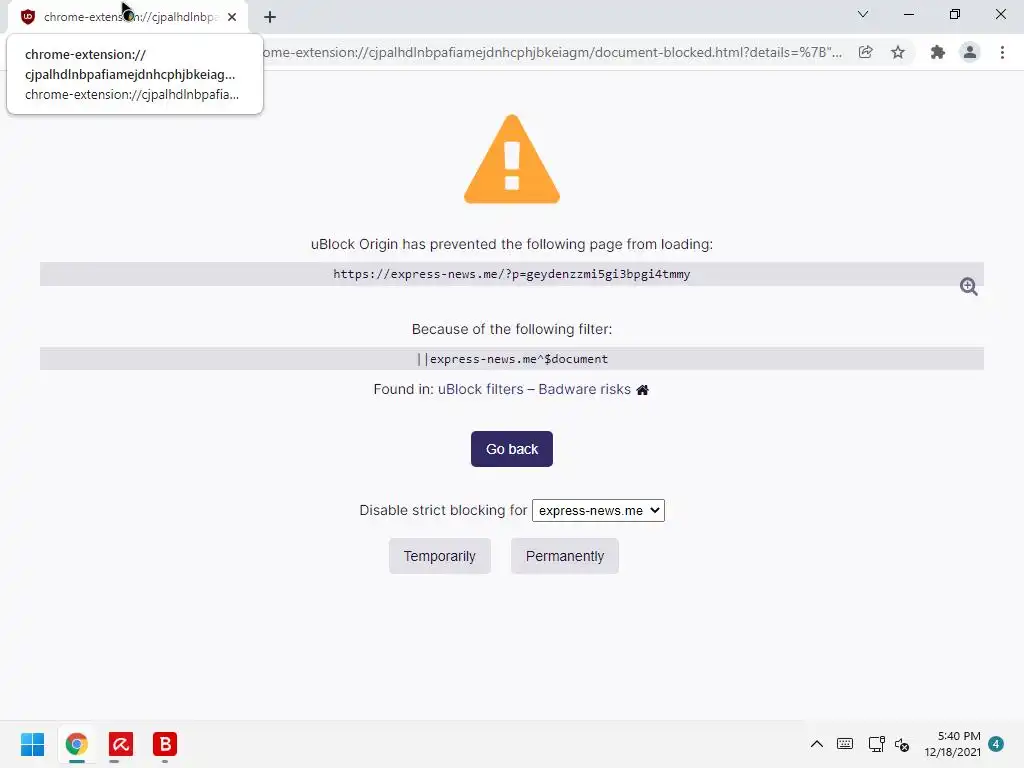The image size is (1024, 768).
Task: Expand the tab search chevron
Action: point(863,14)
